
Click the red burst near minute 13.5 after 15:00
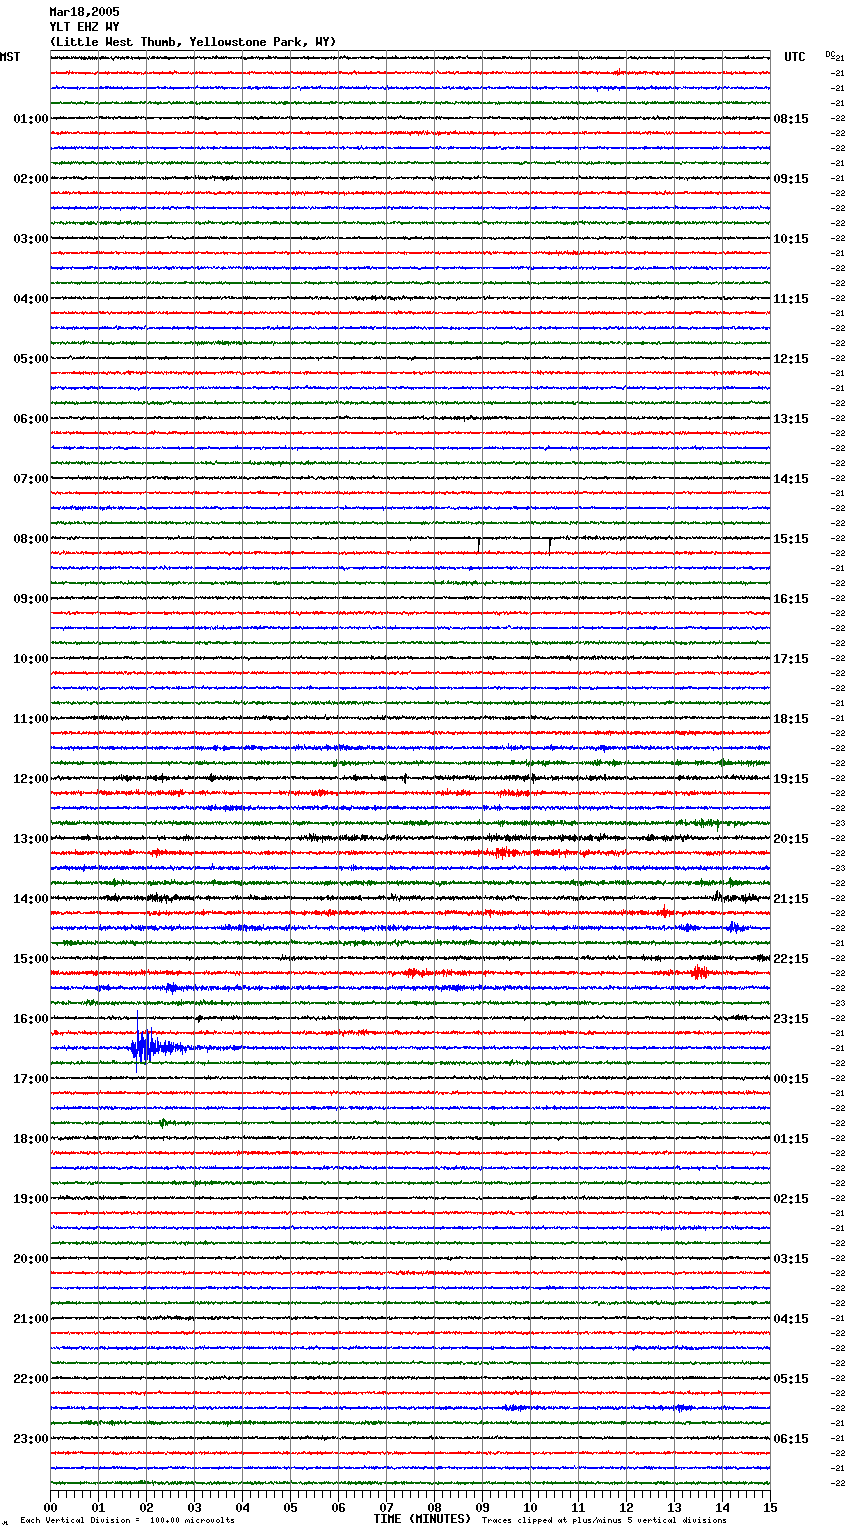(x=699, y=972)
